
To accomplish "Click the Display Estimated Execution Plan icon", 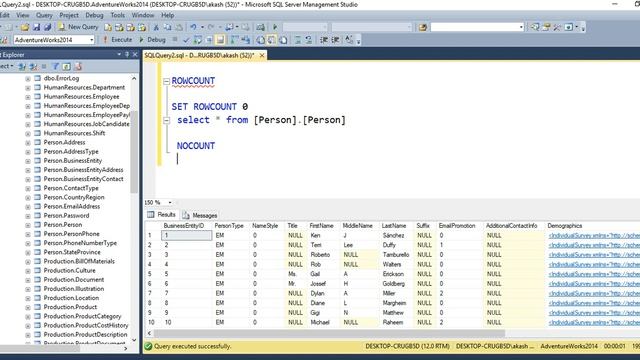I will tap(198, 40).
